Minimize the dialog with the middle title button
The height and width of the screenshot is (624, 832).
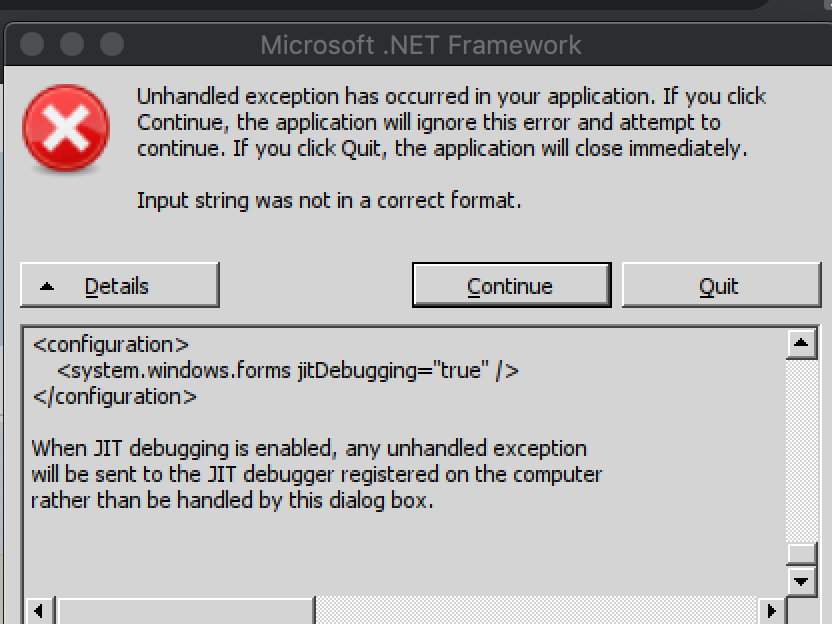72,45
